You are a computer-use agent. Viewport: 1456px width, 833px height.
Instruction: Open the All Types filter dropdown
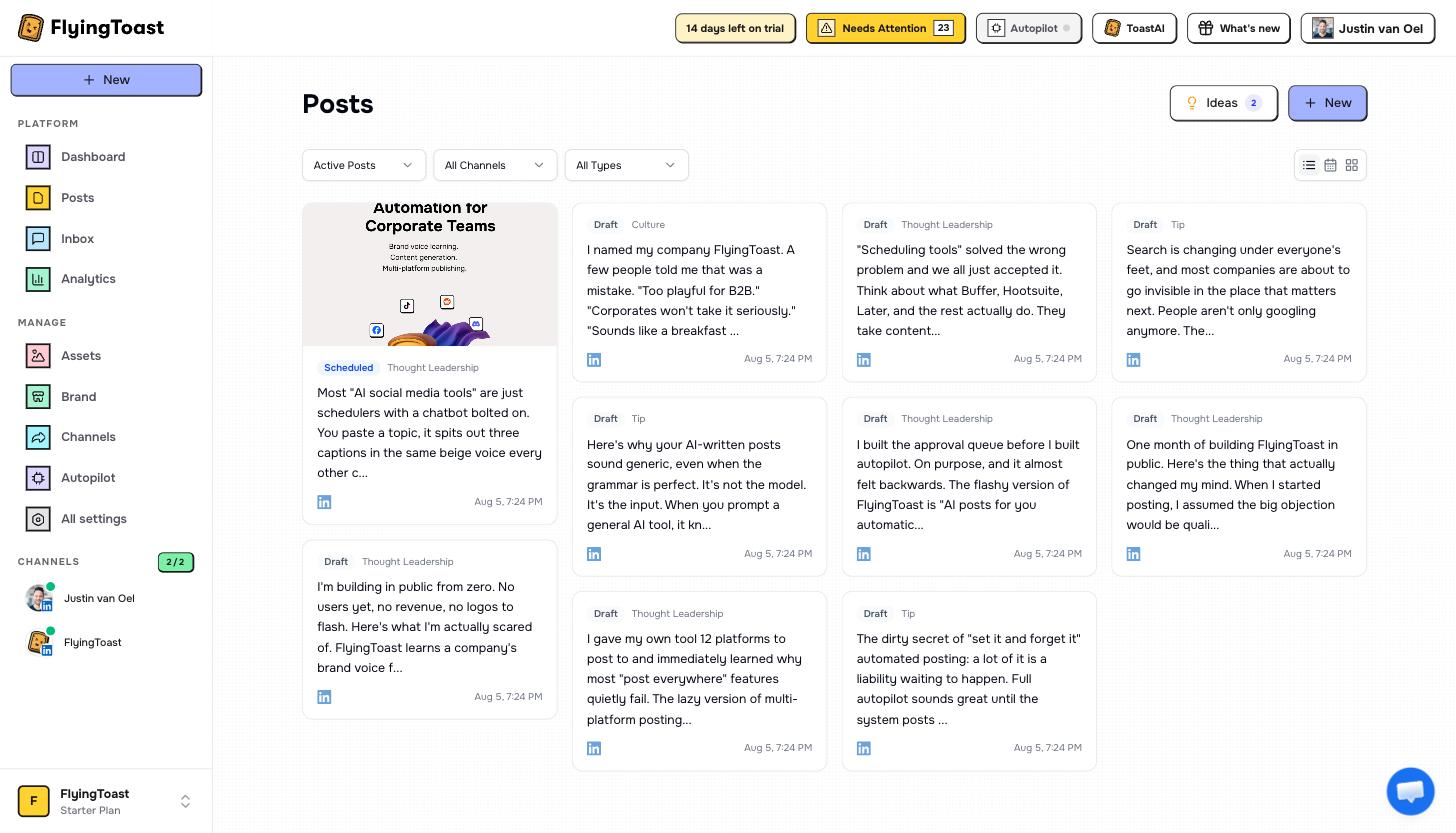[627, 165]
